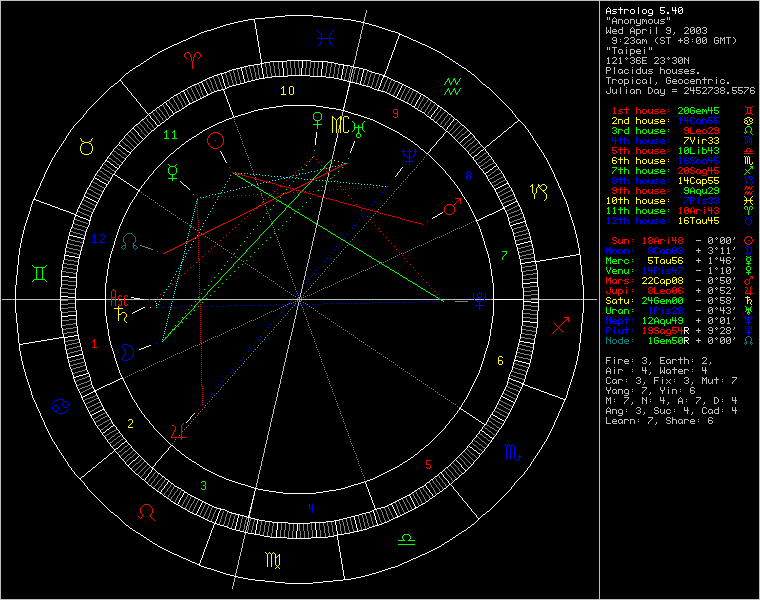Select the Jupiter glyph inside the chart wheel
The height and width of the screenshot is (600, 760).
pyautogui.click(x=179, y=431)
